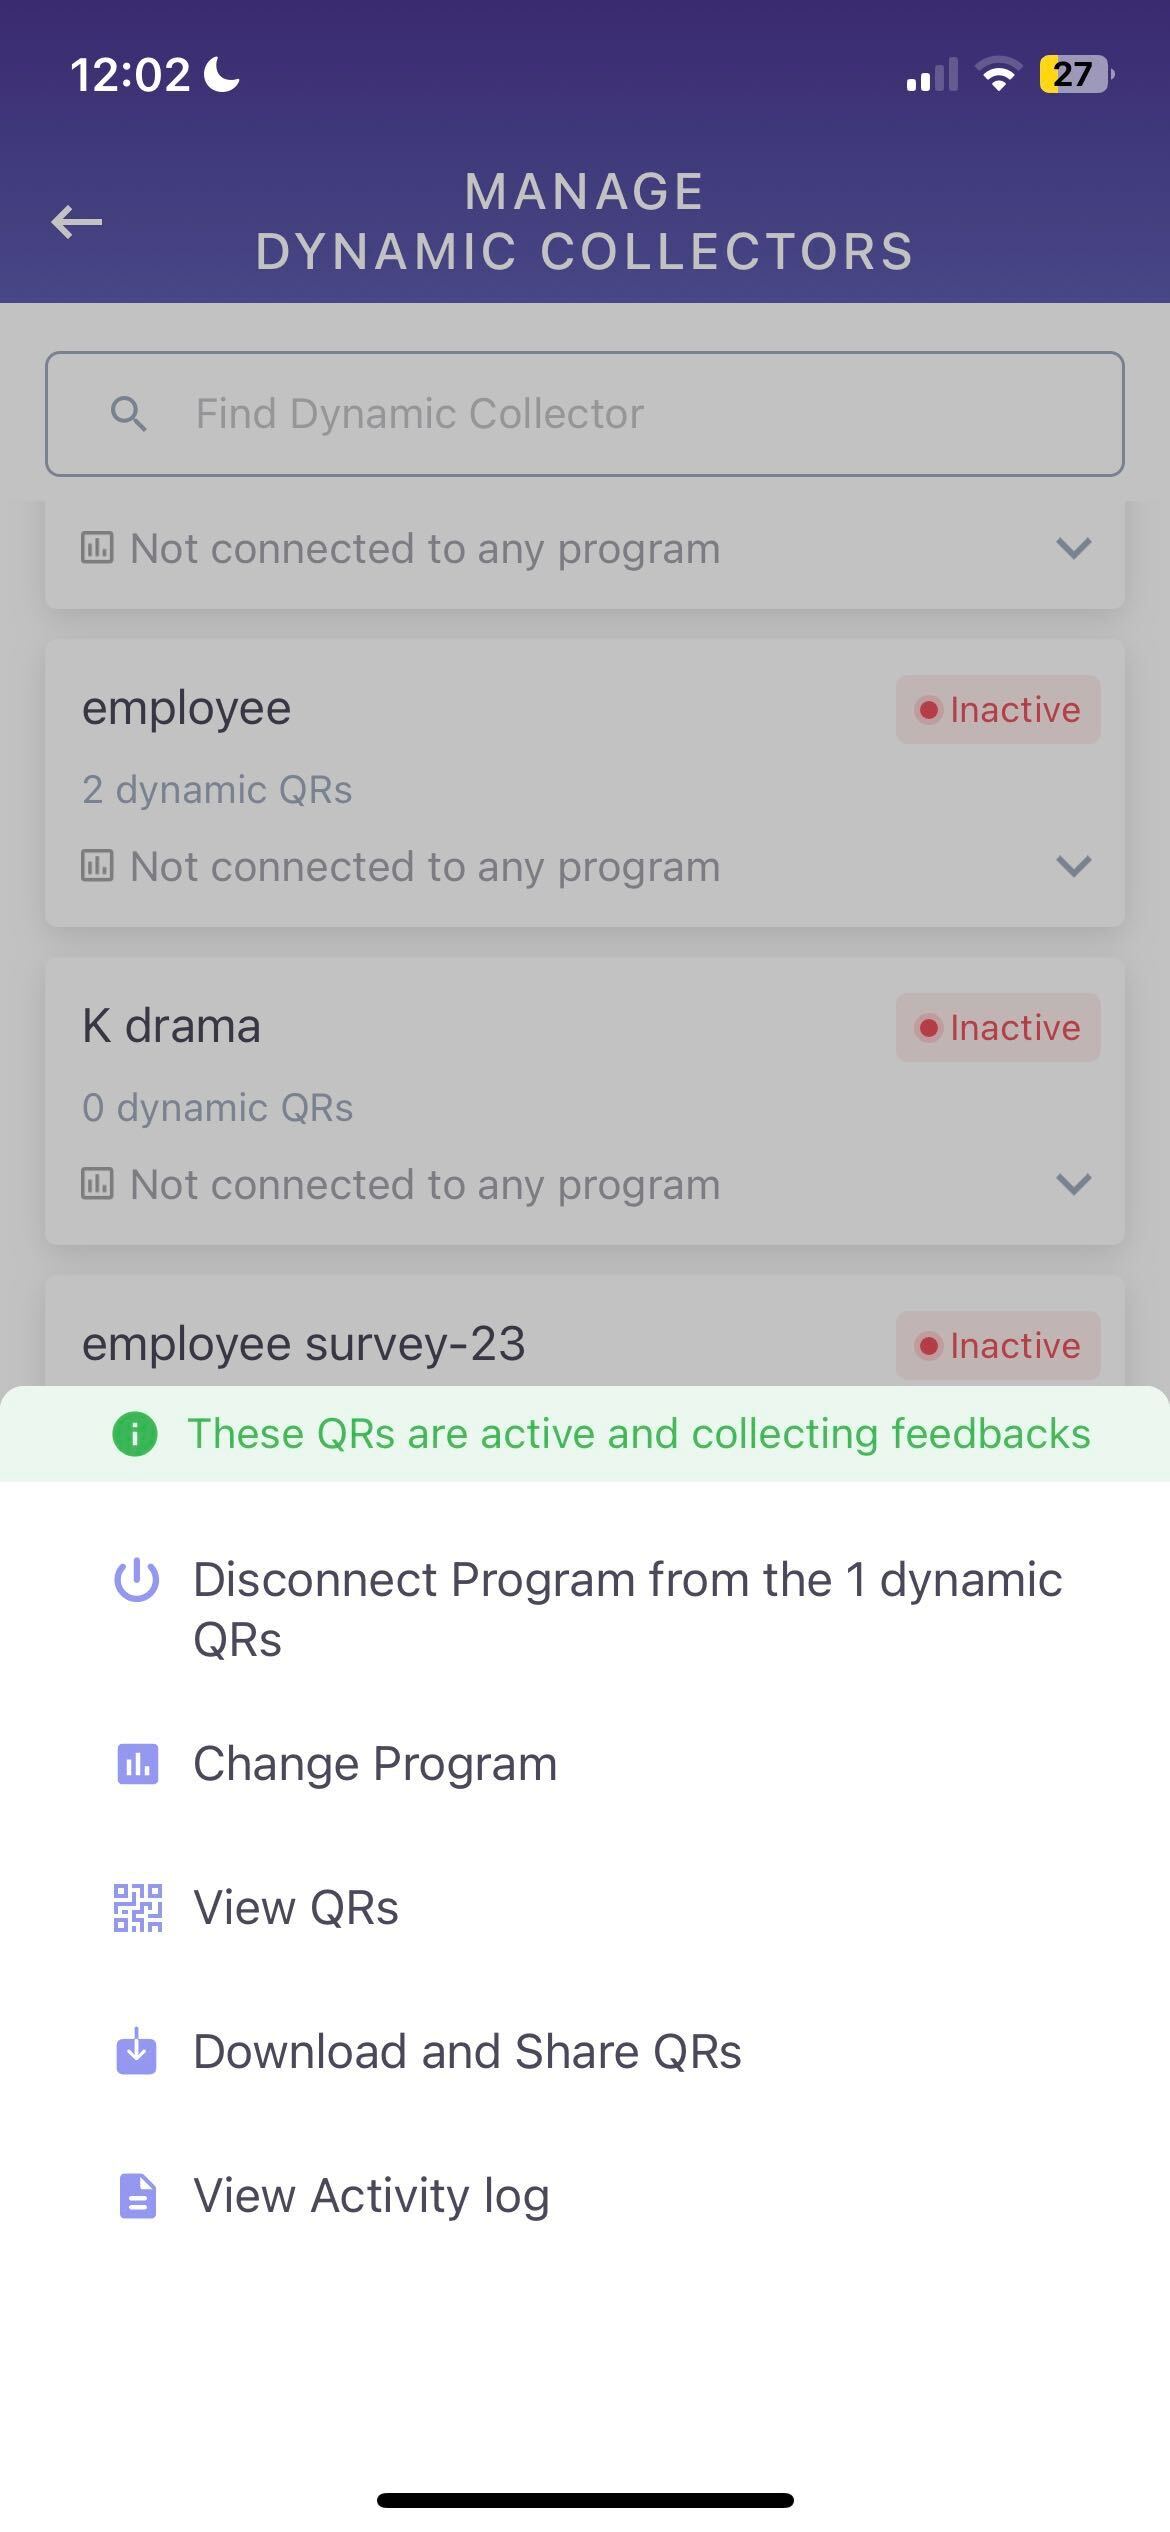Tap the back arrow icon
Screen dimensions: 1170x2532
pyautogui.click(x=77, y=221)
